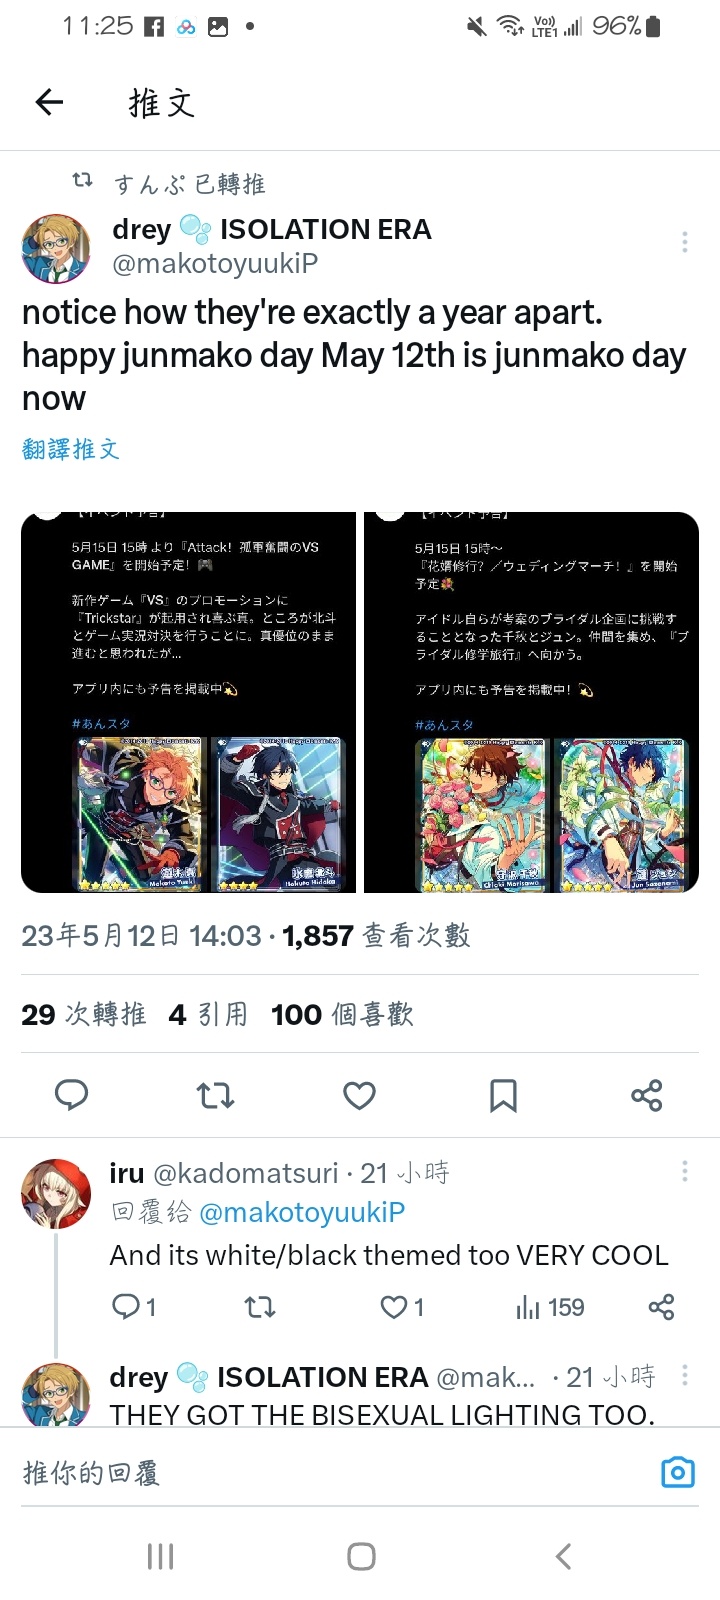Share iru's reply
720x1600 pixels.
pos(661,1307)
